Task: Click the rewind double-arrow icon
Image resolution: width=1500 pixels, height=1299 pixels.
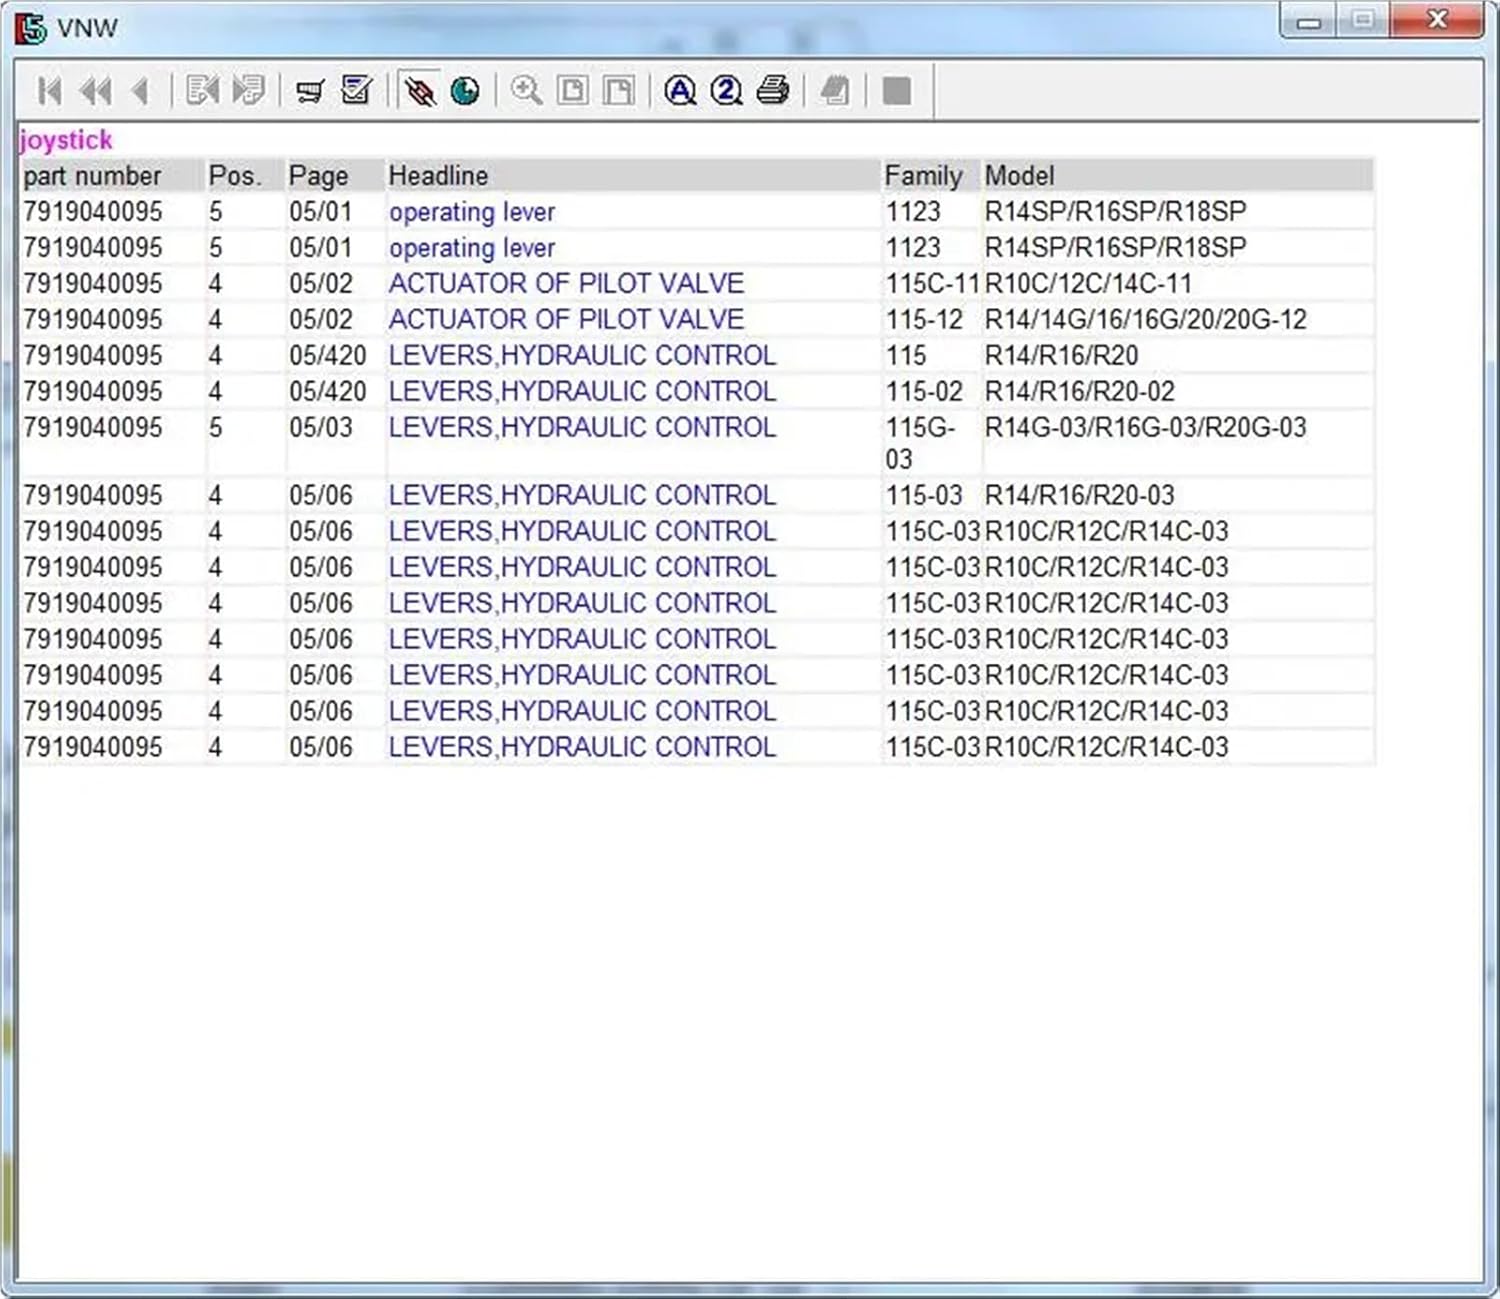Action: pyautogui.click(x=96, y=92)
